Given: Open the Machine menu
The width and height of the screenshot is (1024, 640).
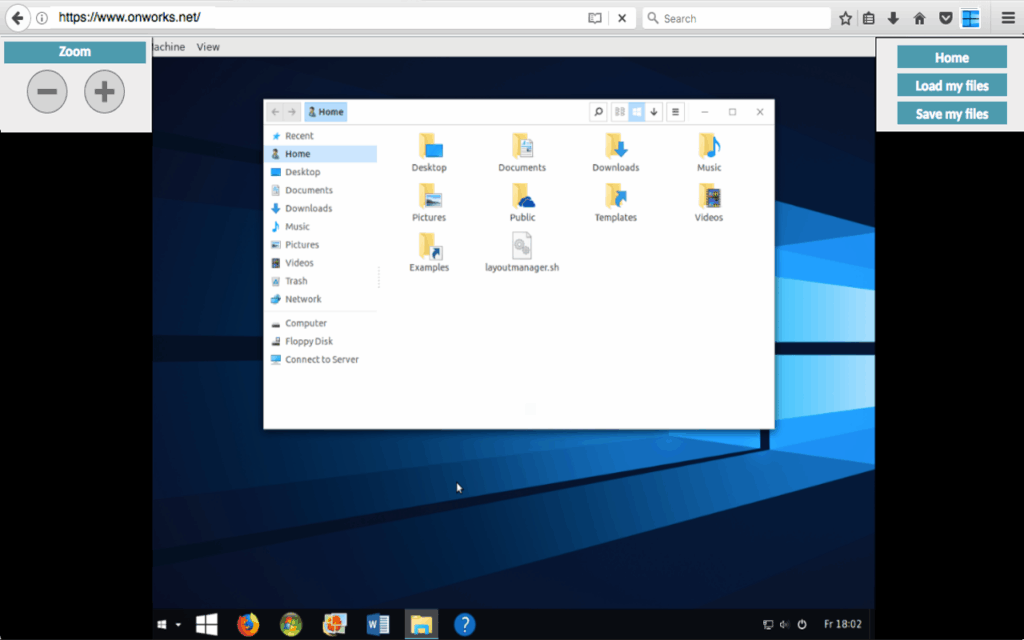Looking at the screenshot, I should pyautogui.click(x=165, y=46).
